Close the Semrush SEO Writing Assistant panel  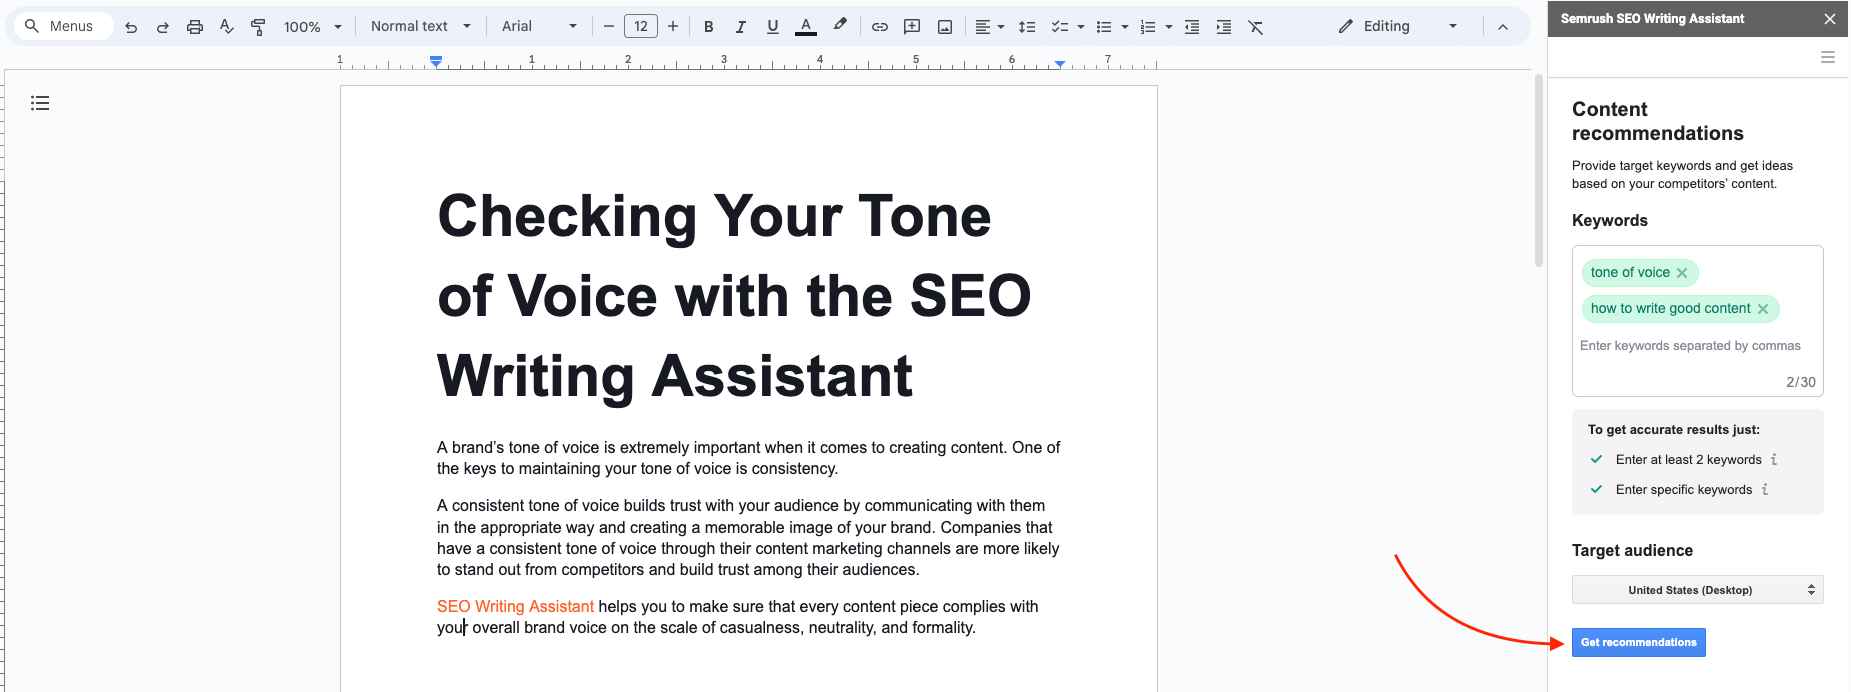[x=1829, y=18]
